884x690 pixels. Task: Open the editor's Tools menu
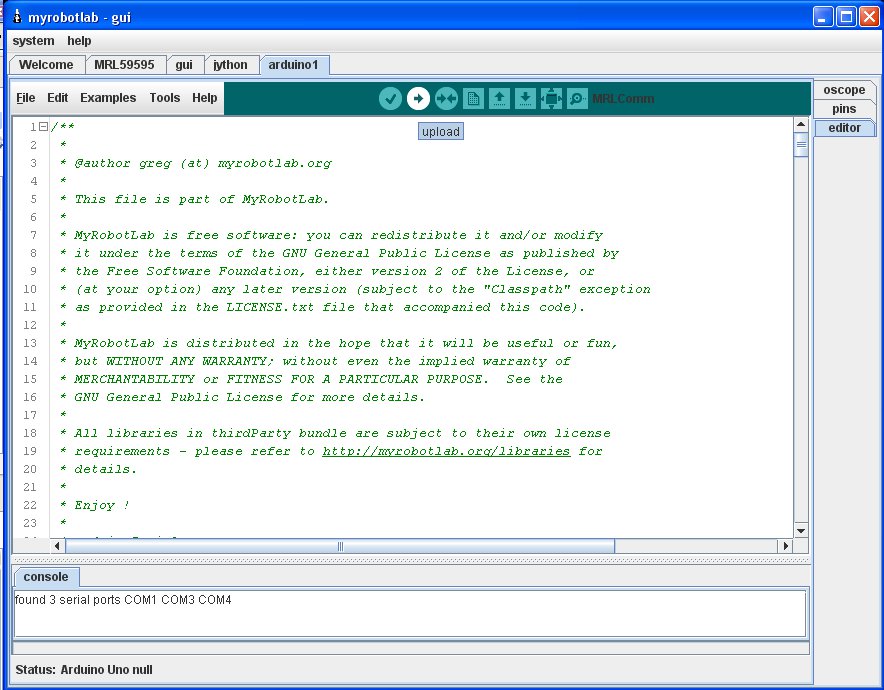click(165, 98)
